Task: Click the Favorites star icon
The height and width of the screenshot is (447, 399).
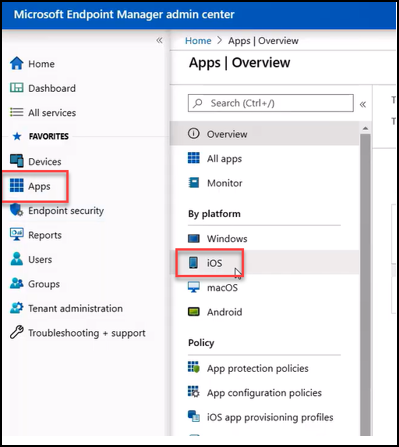Action: pos(17,136)
